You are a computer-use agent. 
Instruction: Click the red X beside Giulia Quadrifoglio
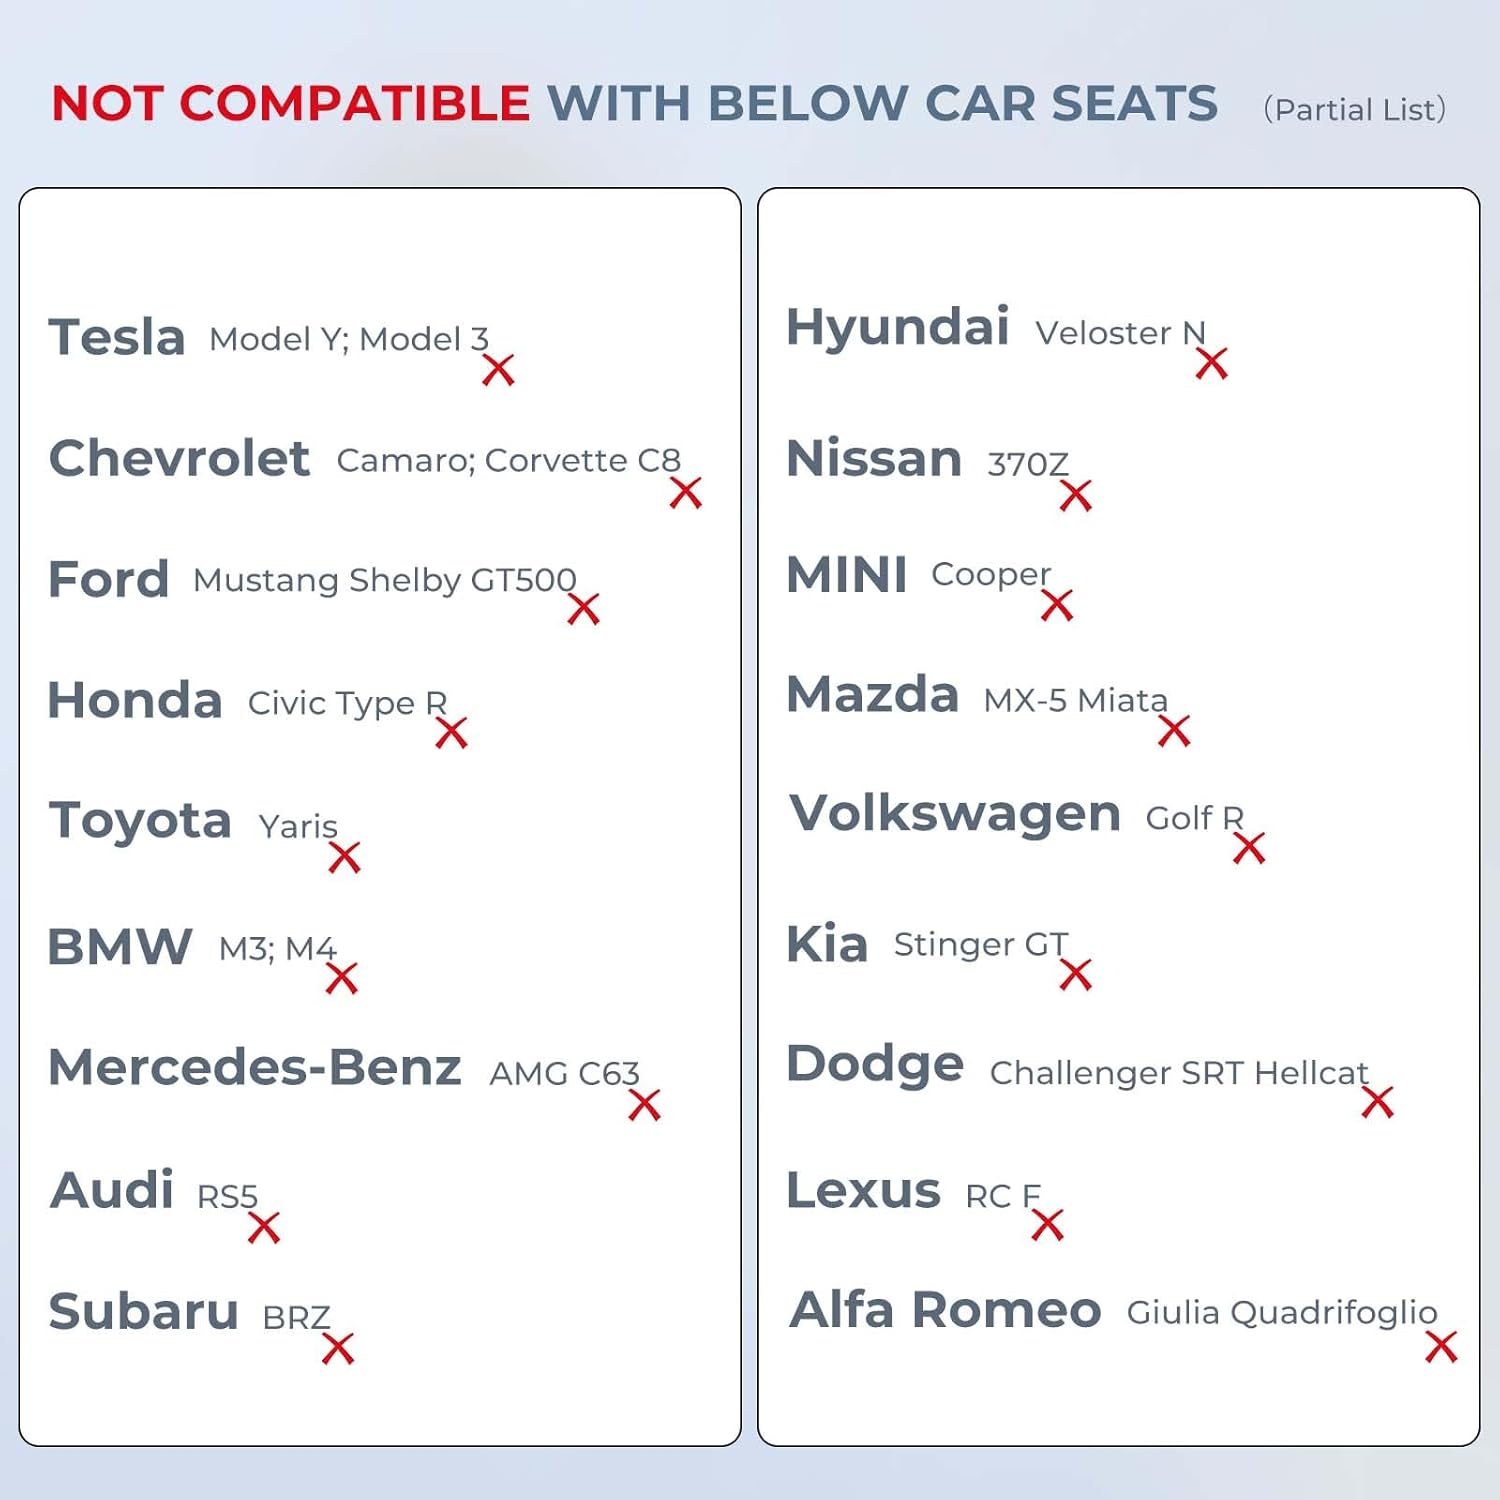pos(1441,1347)
